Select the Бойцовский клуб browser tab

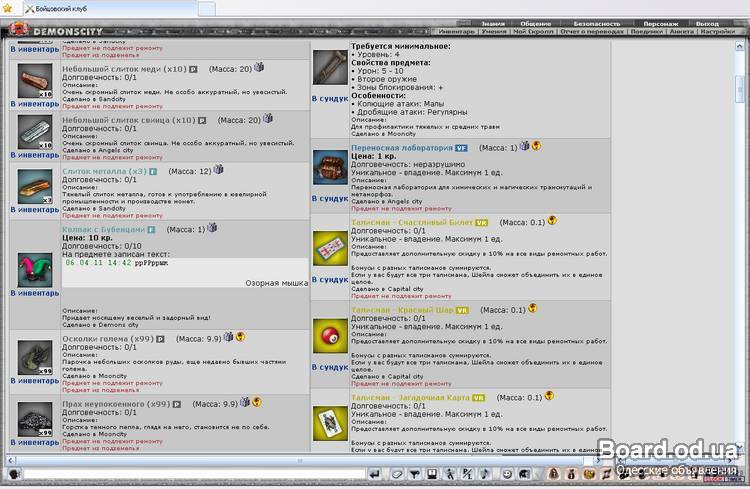point(110,9)
